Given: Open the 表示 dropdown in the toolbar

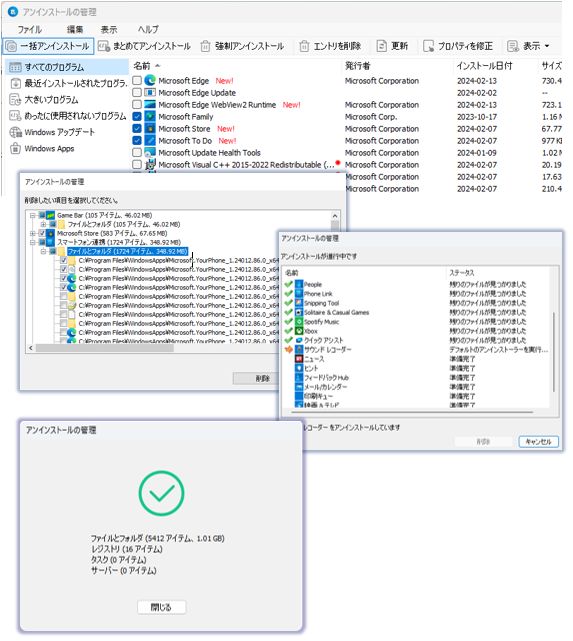Looking at the screenshot, I should tap(528, 46).
